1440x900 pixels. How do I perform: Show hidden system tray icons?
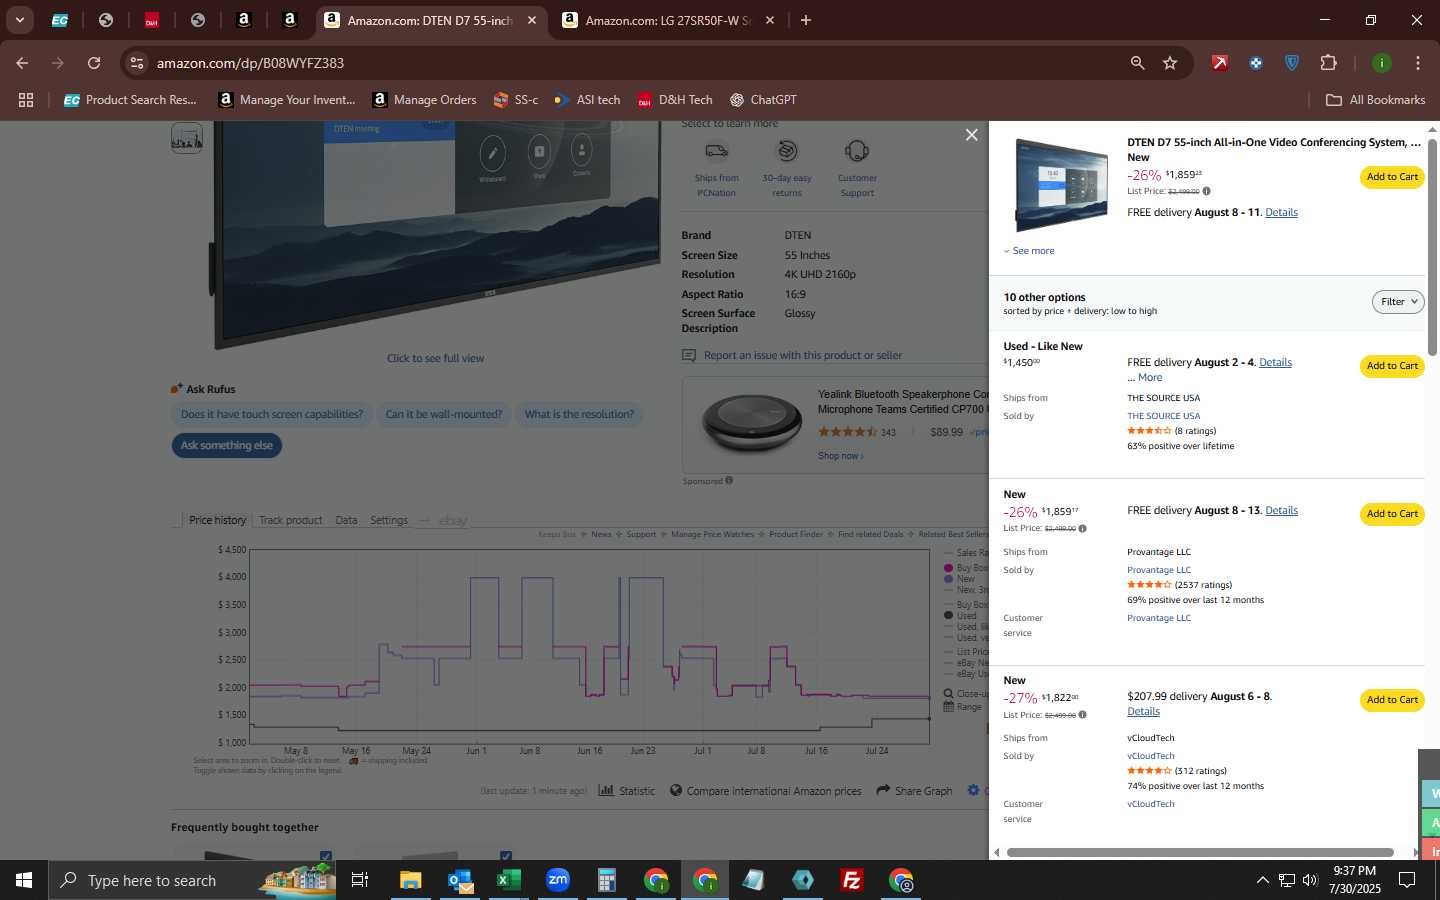[x=1262, y=880]
